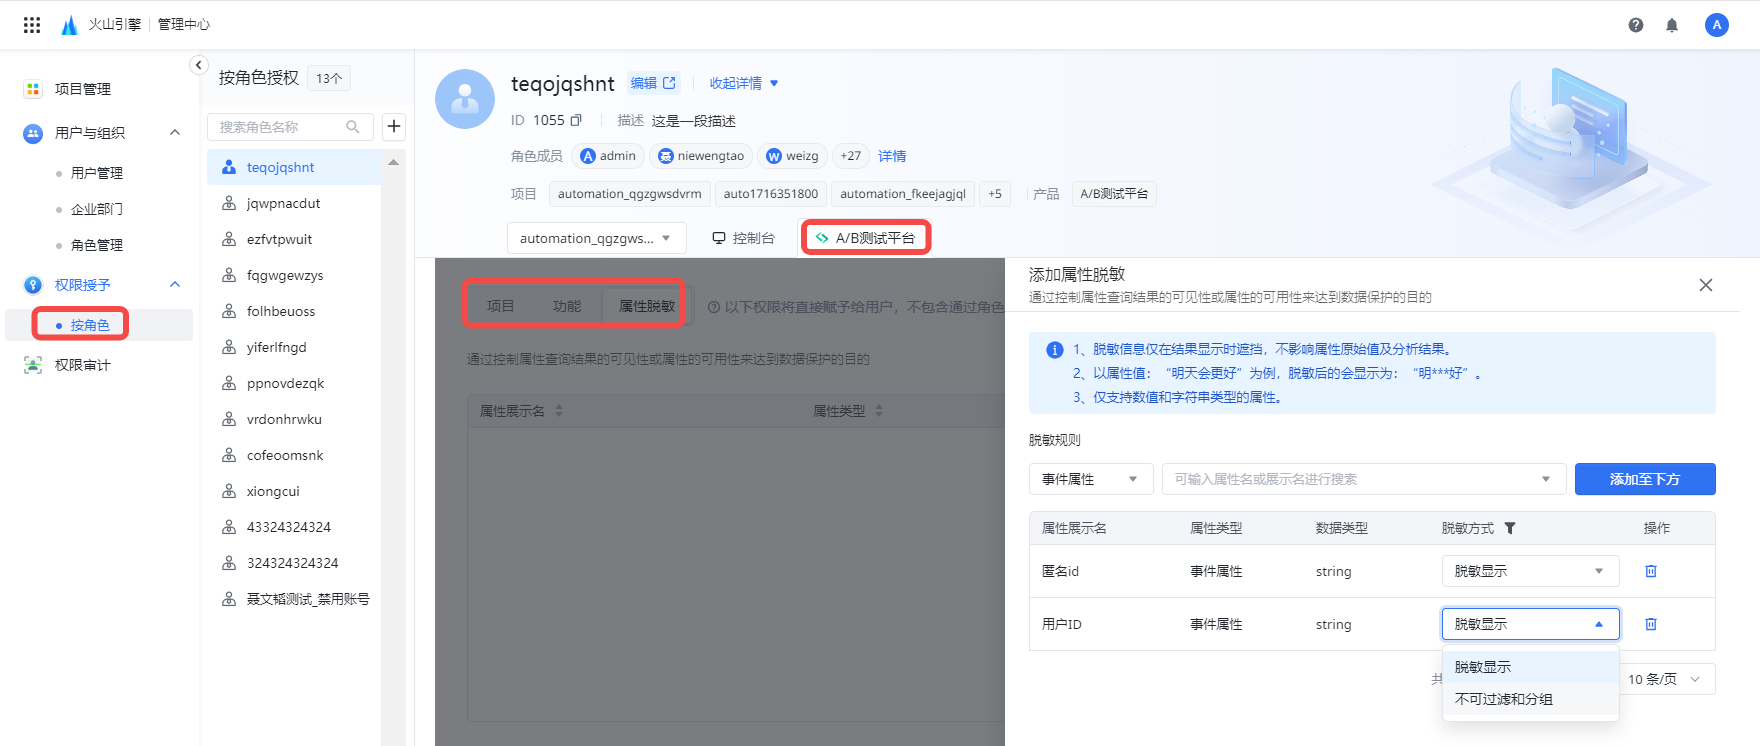Click the automation_fkeejagjql project tag

(x=903, y=194)
